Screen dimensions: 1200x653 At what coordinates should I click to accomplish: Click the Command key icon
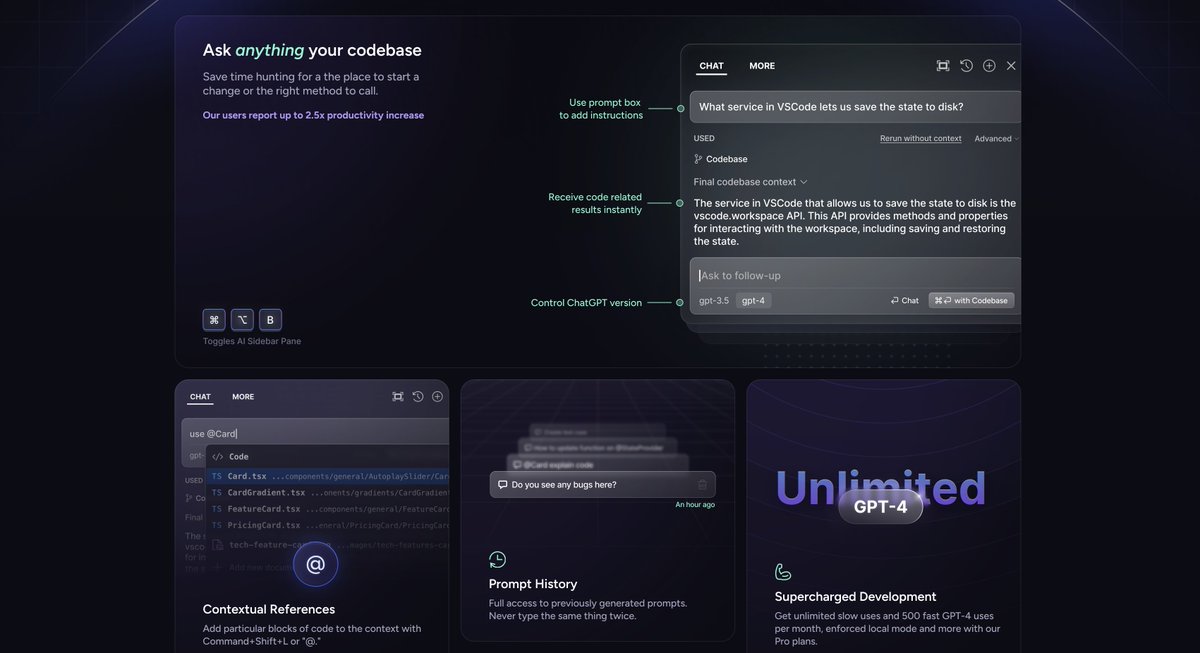(214, 320)
